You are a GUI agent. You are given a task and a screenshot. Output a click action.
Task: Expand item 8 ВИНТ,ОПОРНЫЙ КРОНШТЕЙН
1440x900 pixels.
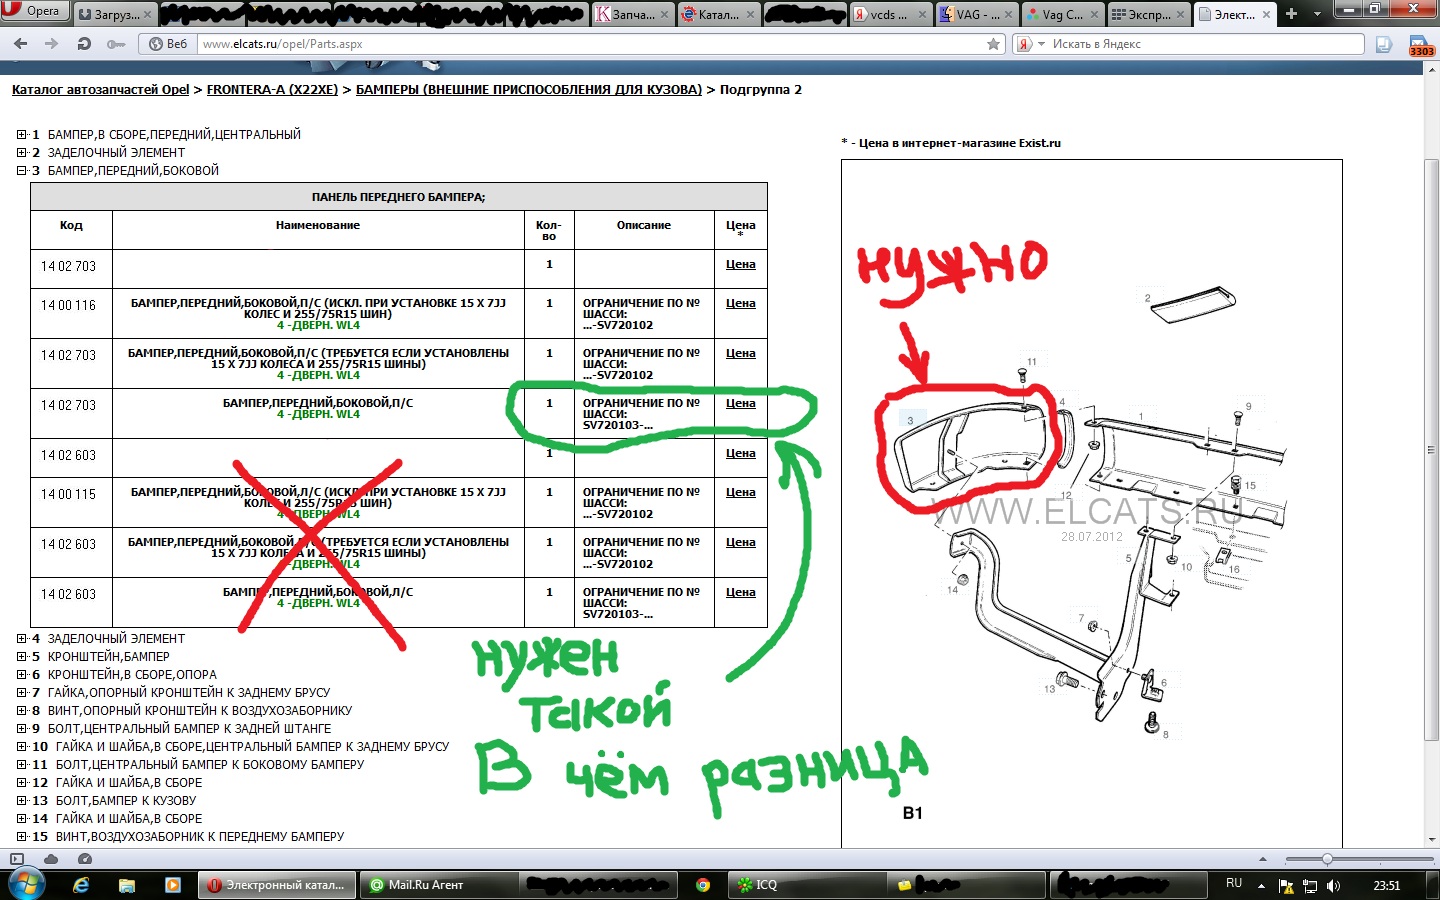point(21,710)
